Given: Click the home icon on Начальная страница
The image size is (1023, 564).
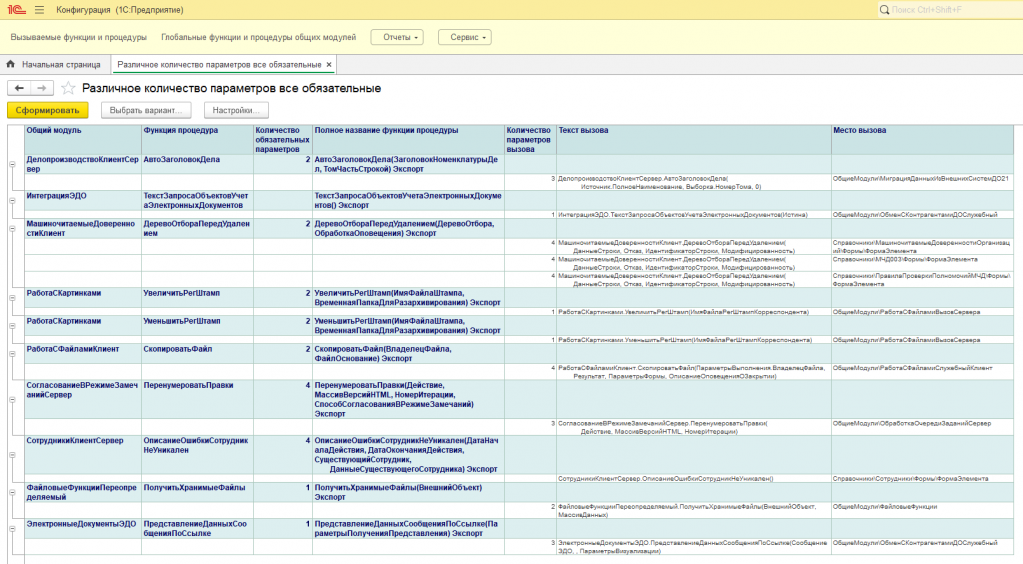Looking at the screenshot, I should pos(11,64).
